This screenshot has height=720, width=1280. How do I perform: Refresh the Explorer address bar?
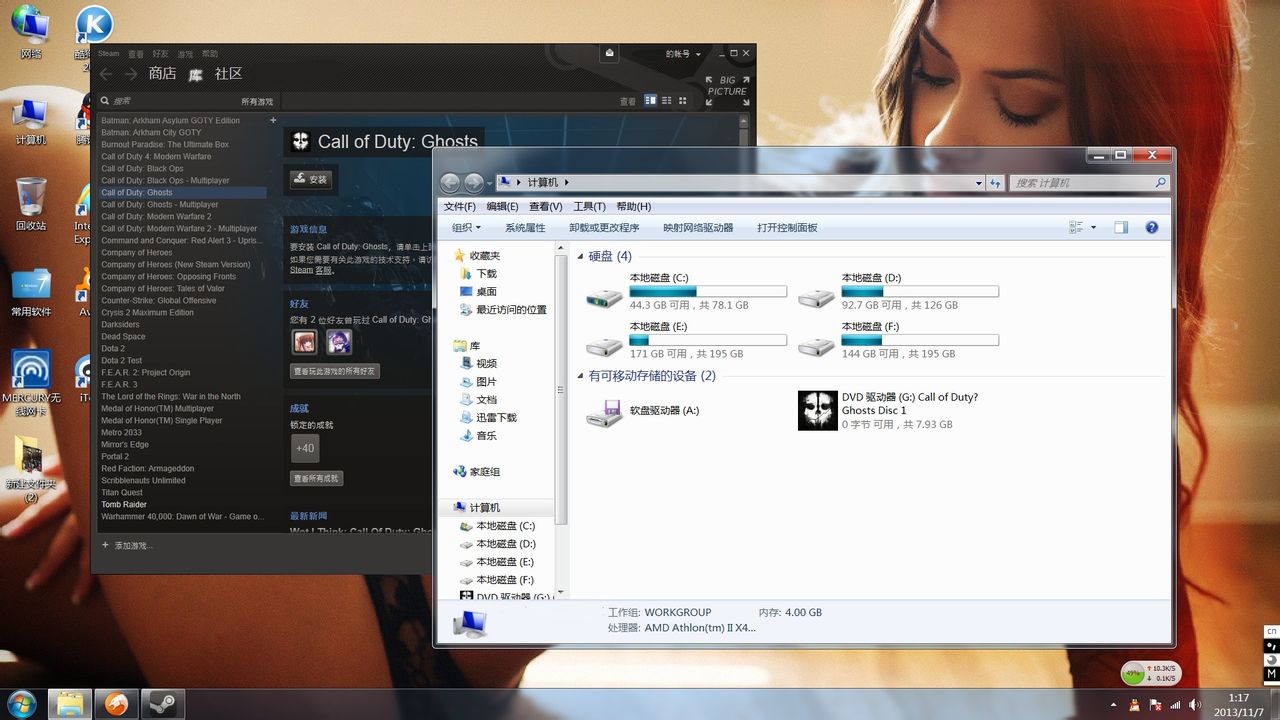click(995, 183)
